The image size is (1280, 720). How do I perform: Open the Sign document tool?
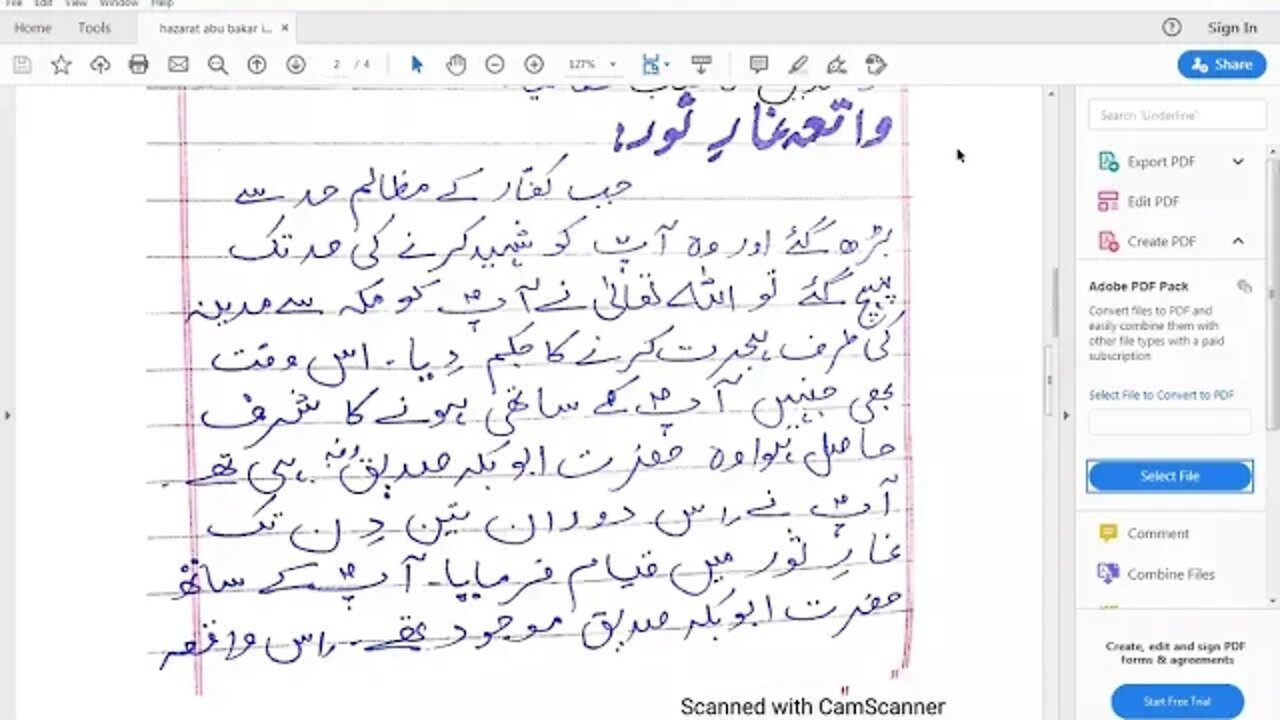pos(837,65)
